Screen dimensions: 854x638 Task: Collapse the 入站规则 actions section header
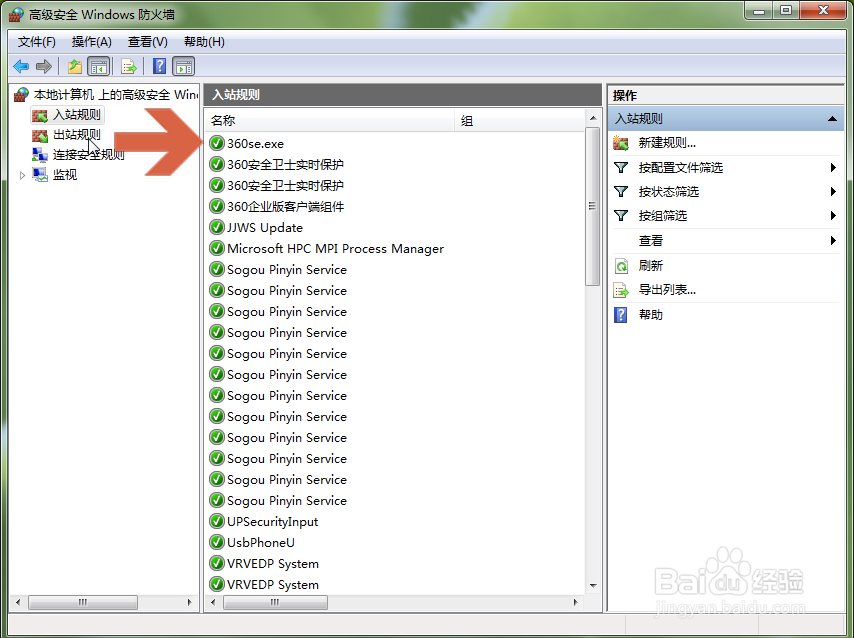832,119
